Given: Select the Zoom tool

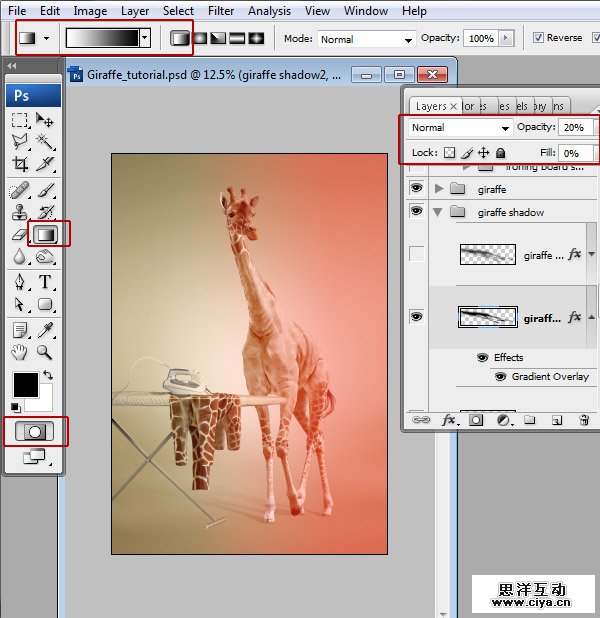Looking at the screenshot, I should [45, 351].
